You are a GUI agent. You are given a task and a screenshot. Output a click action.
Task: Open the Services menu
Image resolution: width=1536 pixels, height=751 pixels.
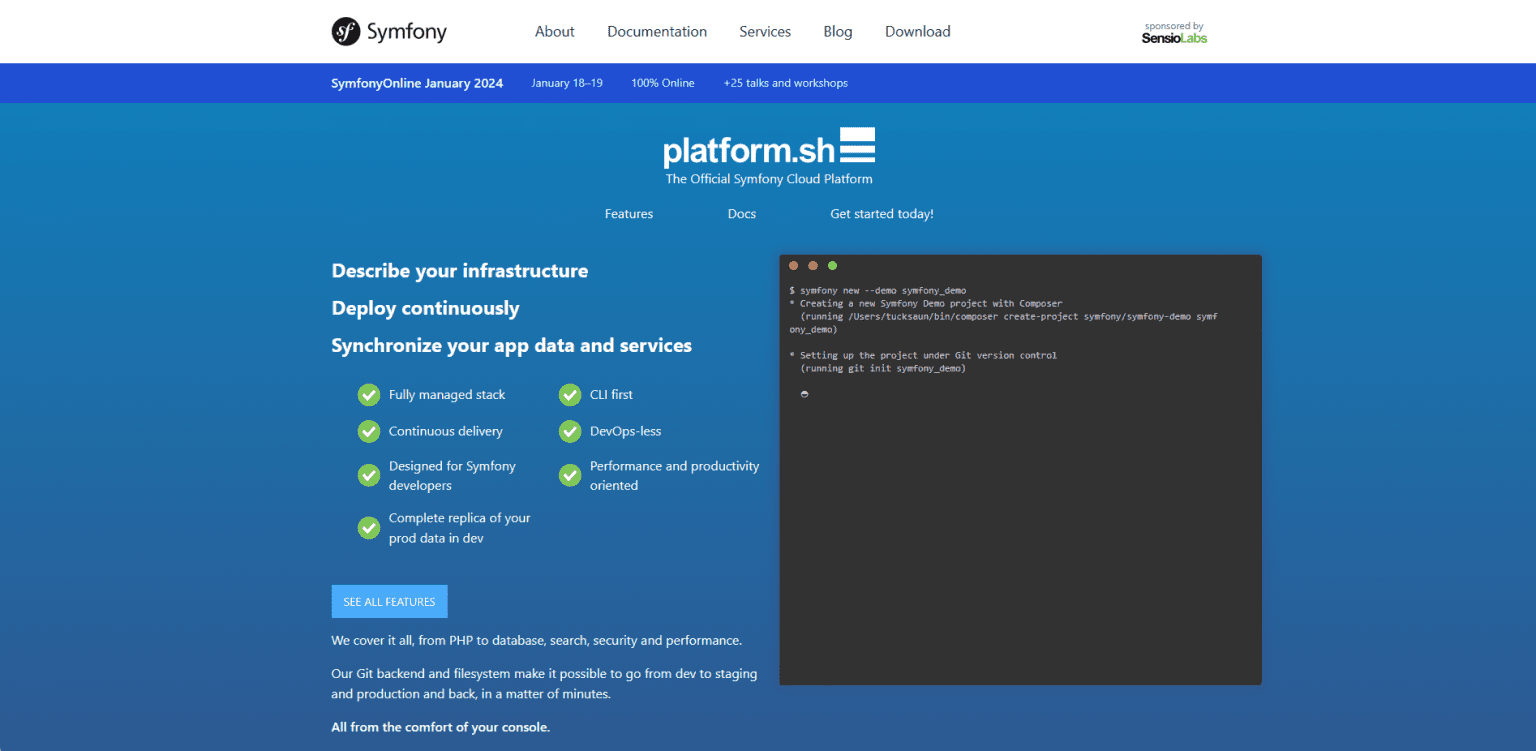pyautogui.click(x=765, y=31)
